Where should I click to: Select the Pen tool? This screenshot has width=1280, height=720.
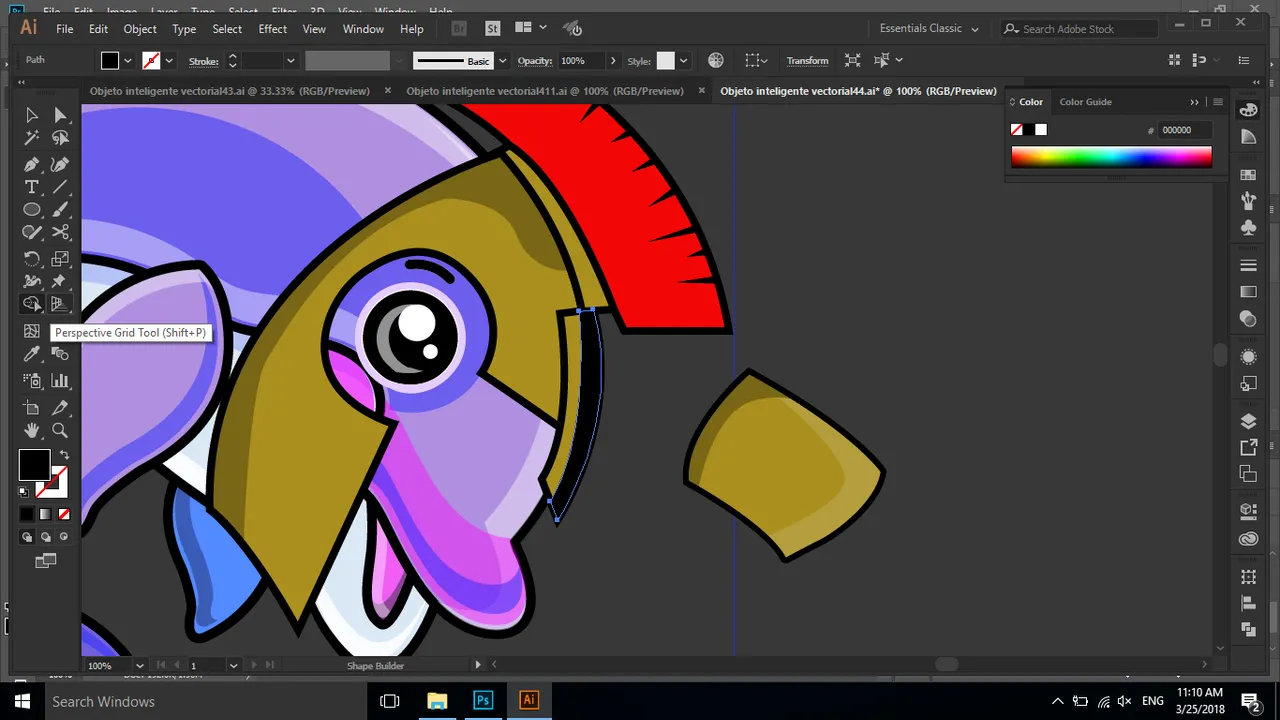pos(32,164)
